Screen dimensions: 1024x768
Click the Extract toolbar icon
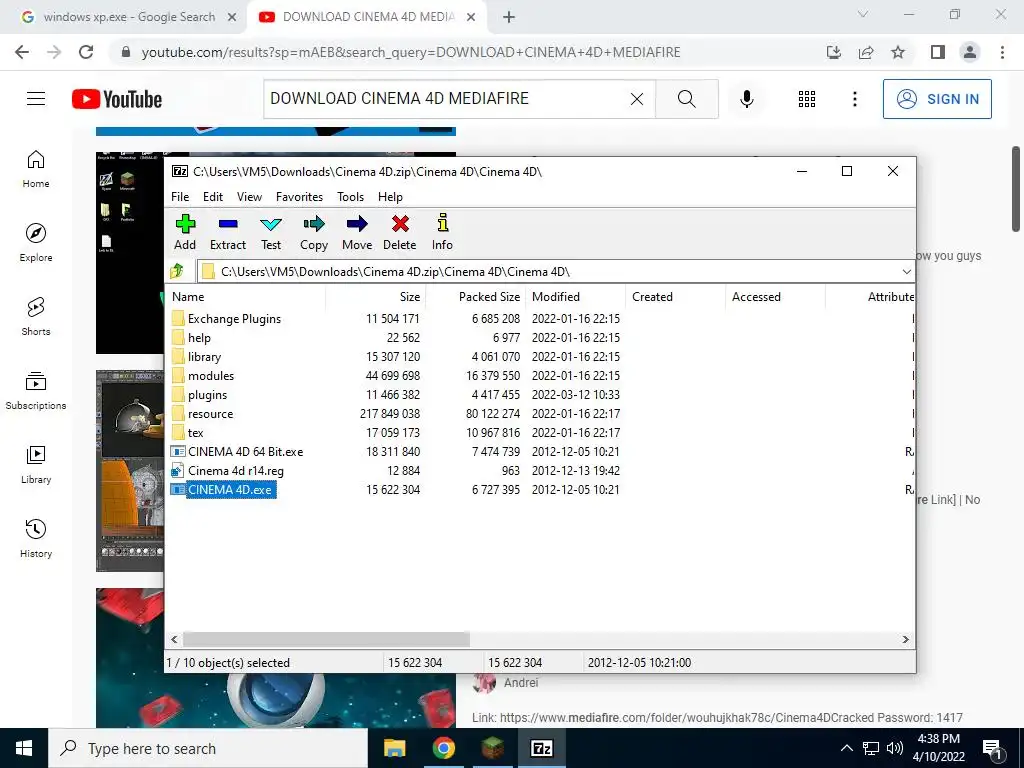(228, 232)
